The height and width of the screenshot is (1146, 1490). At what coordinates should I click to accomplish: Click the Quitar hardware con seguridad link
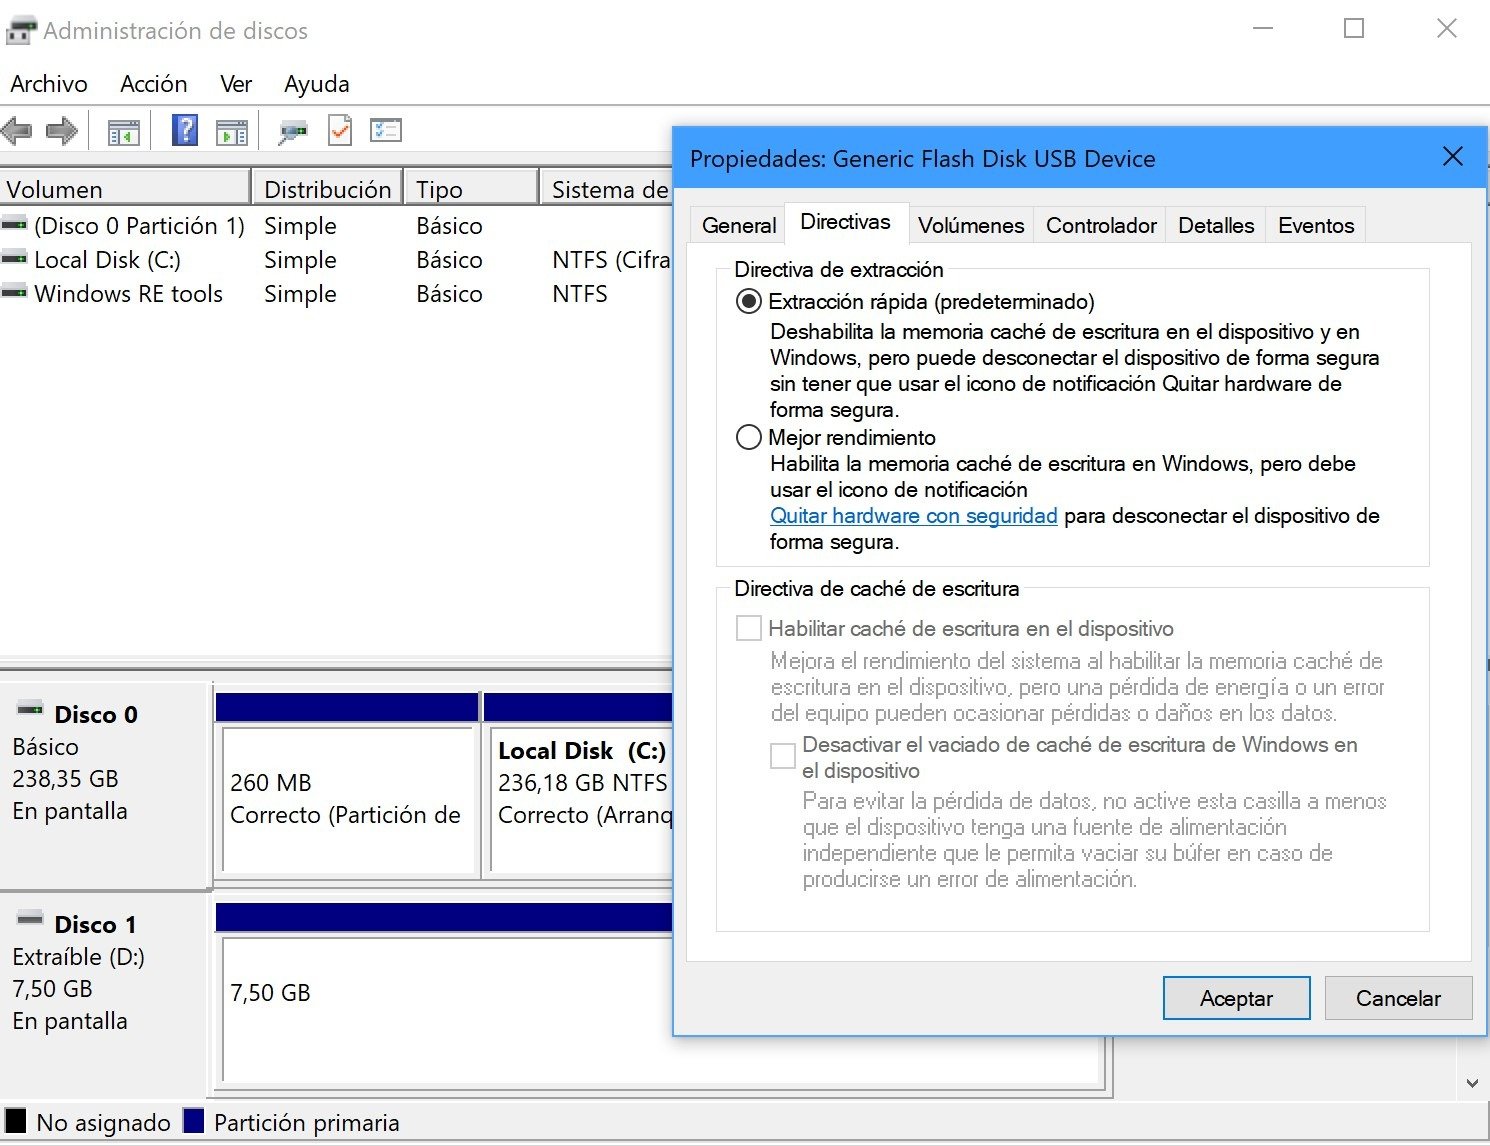tap(913, 516)
